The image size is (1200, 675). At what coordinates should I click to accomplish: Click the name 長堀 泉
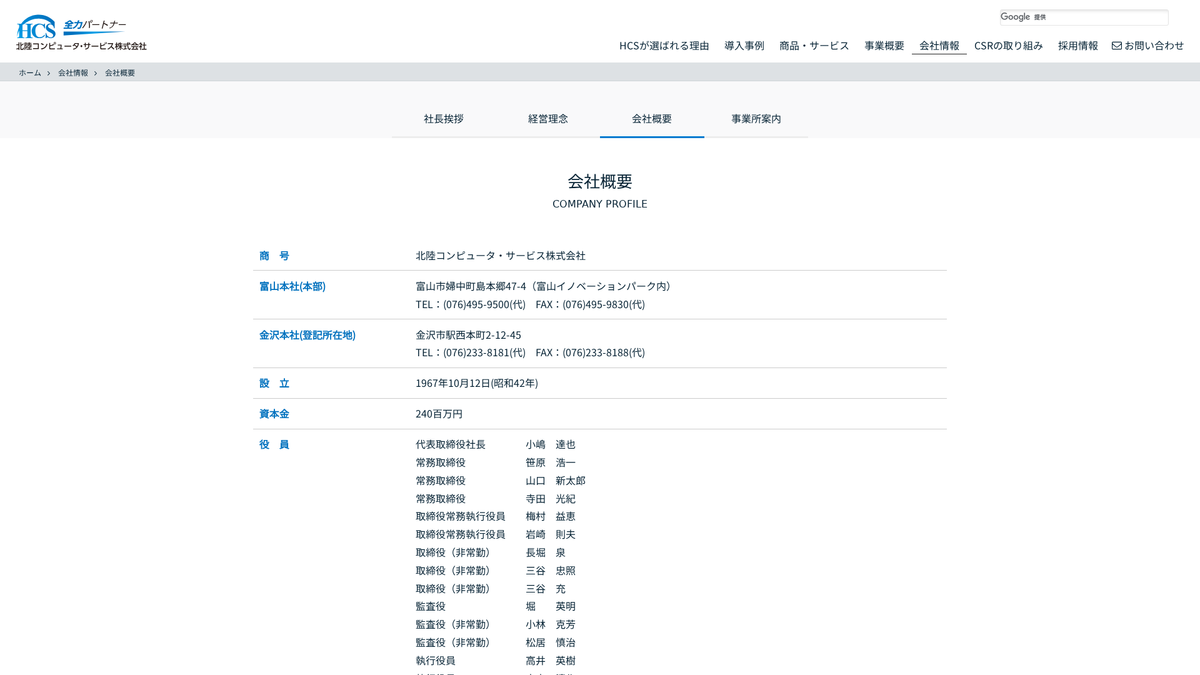point(546,552)
